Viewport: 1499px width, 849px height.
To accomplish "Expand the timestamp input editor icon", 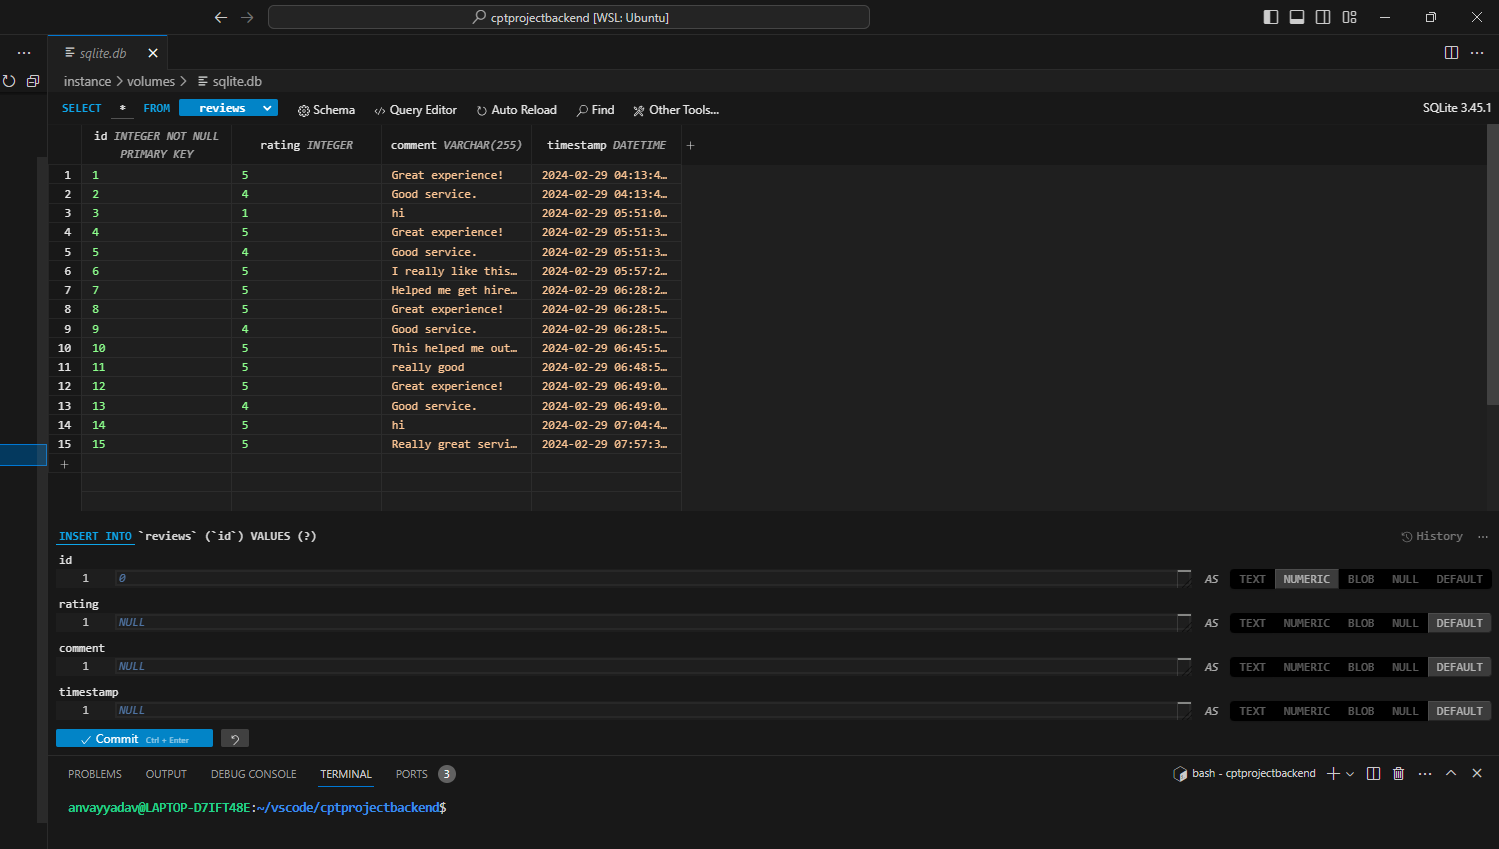I will pos(1184,710).
